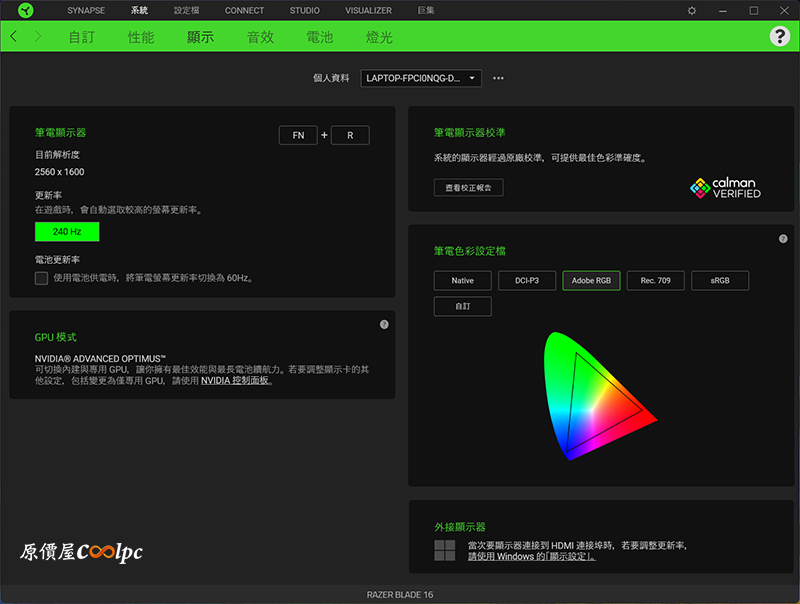Viewport: 800px width, 604px height.
Task: Switch to the 自訂 sub-tab
Action: click(82, 37)
